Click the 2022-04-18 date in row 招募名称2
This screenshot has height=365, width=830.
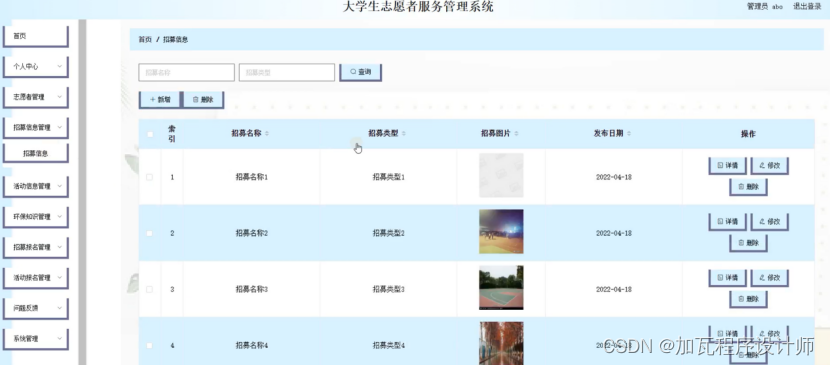(x=614, y=233)
